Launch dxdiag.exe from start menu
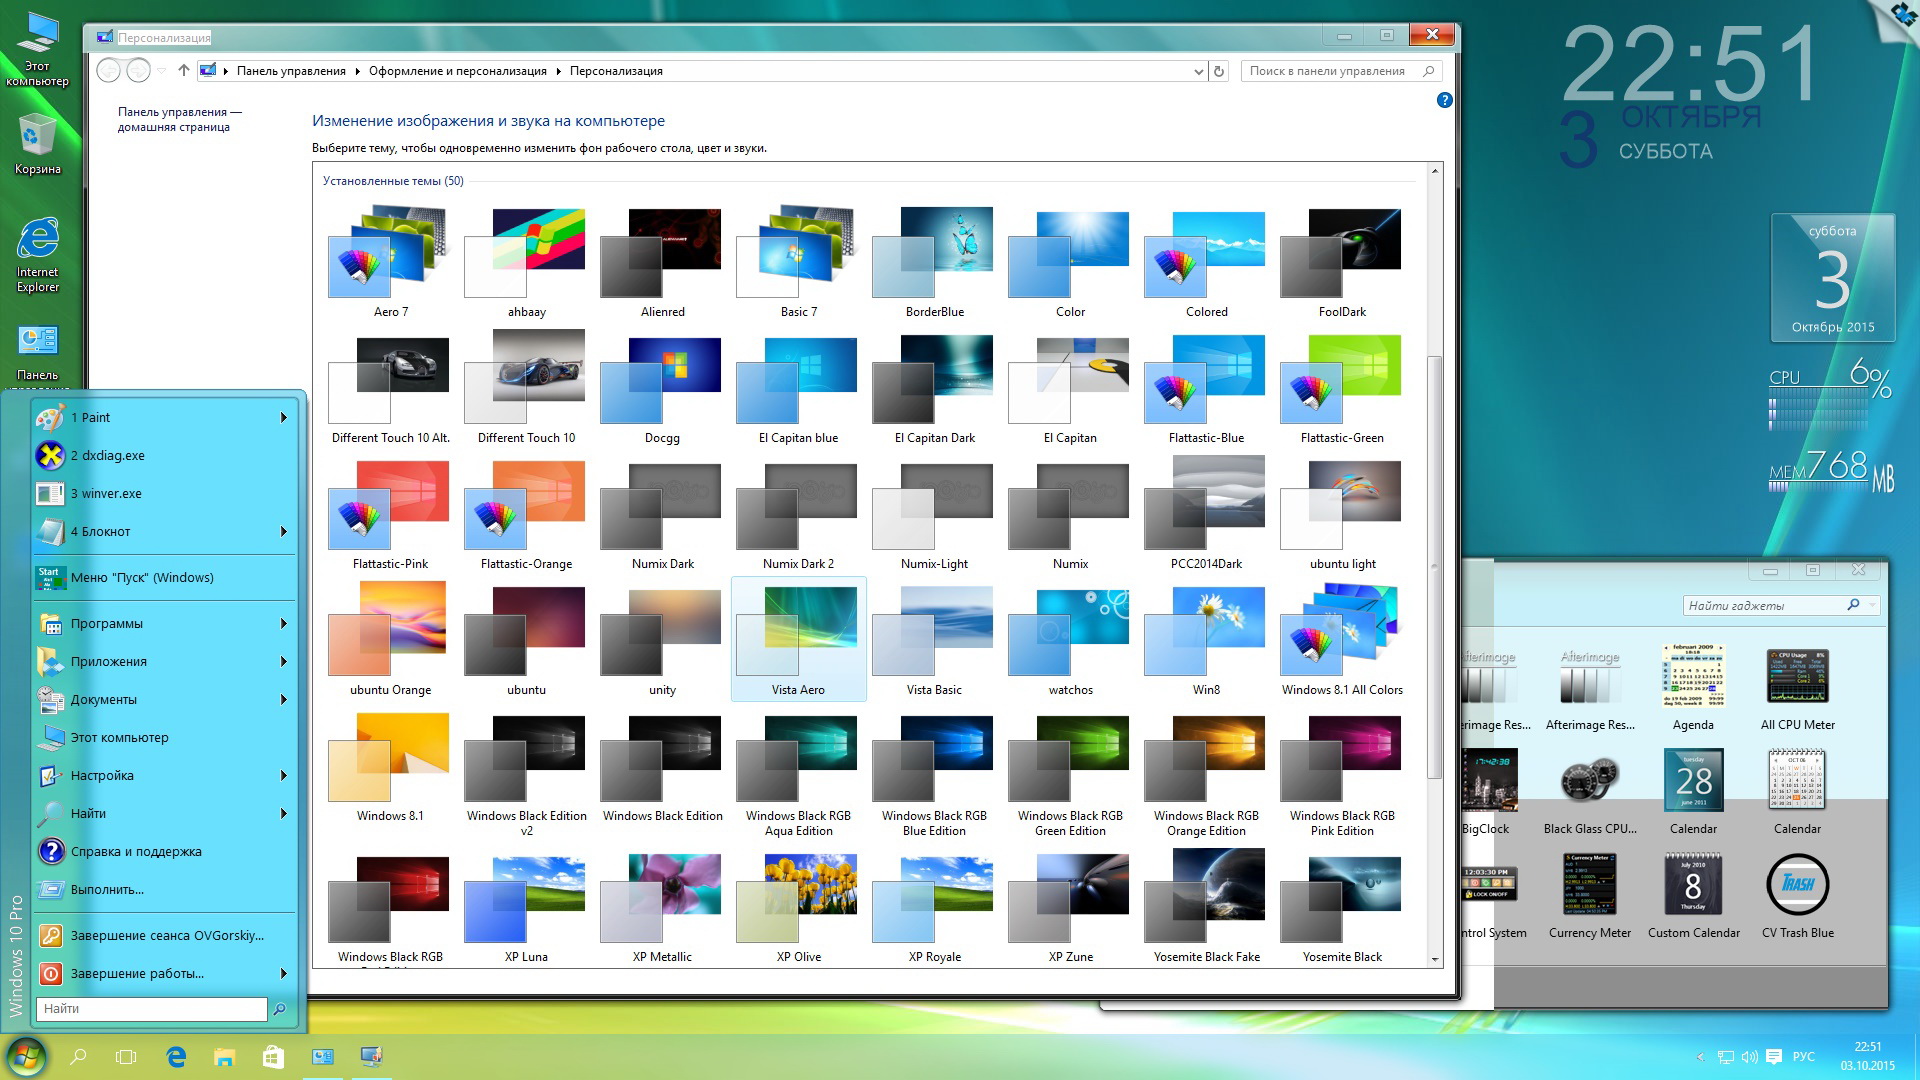 pyautogui.click(x=164, y=455)
